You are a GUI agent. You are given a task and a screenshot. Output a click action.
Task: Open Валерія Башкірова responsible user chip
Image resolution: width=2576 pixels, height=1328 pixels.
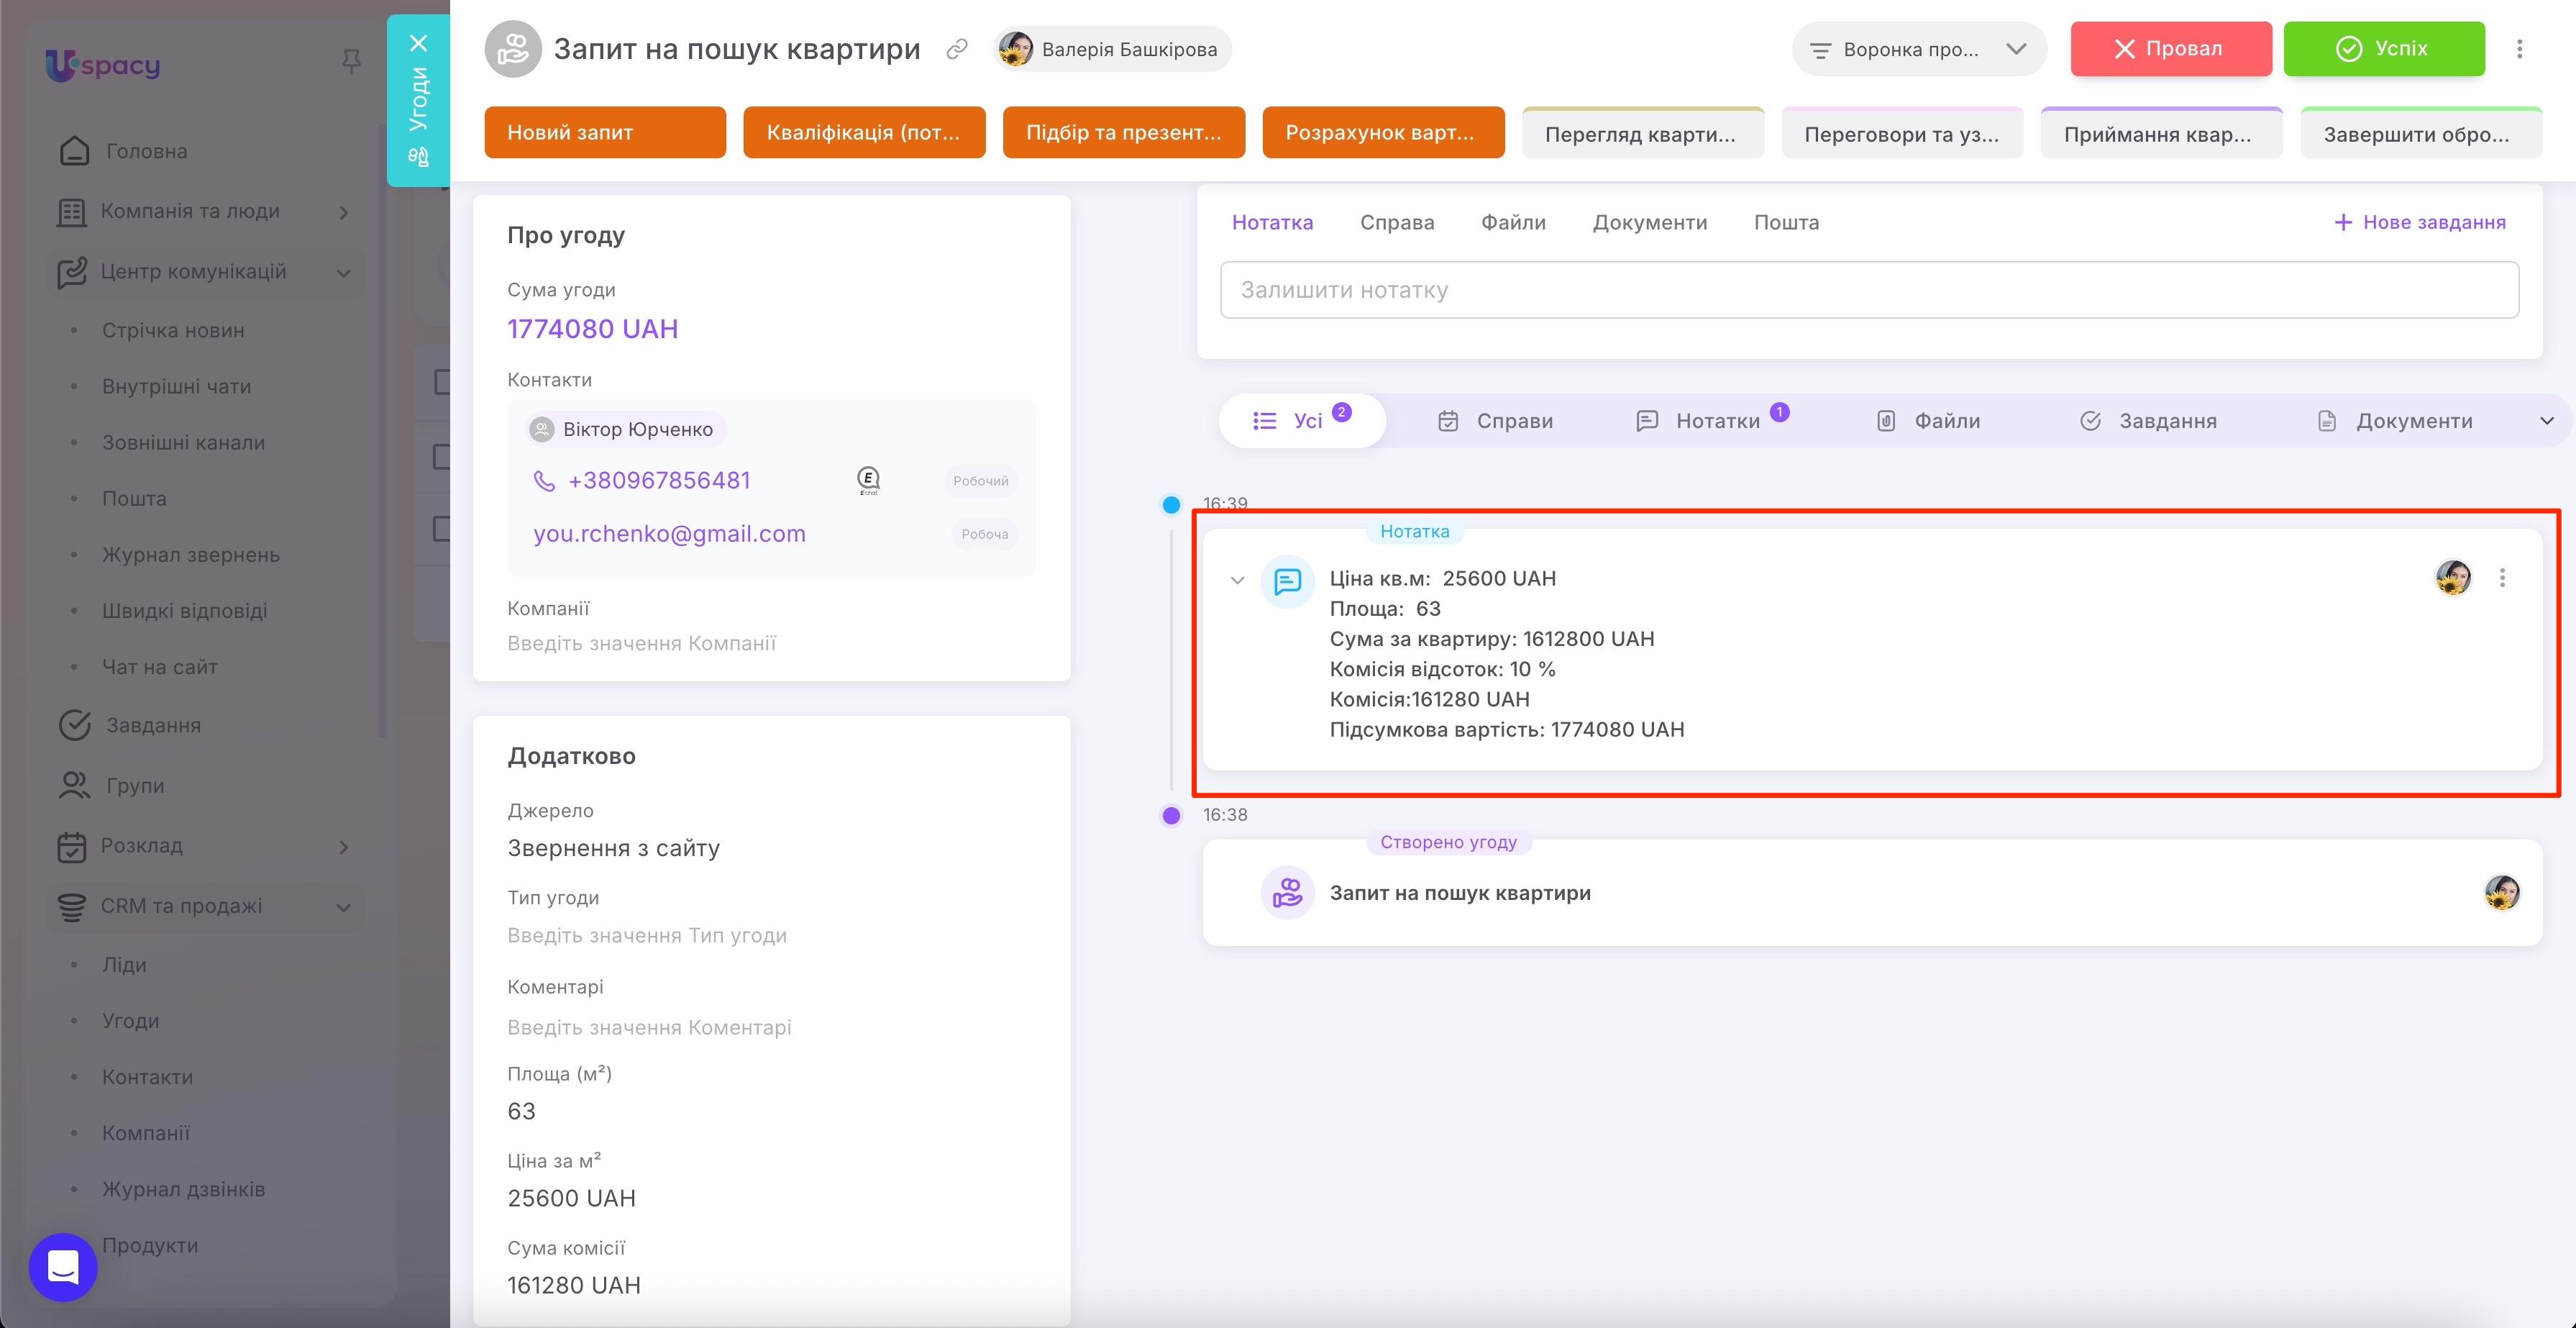pyautogui.click(x=1113, y=49)
